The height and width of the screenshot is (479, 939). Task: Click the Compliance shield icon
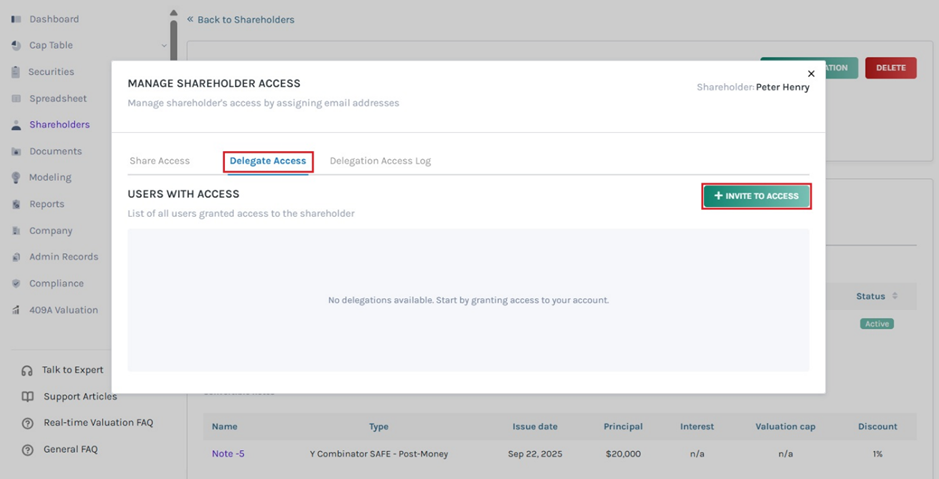pos(16,283)
